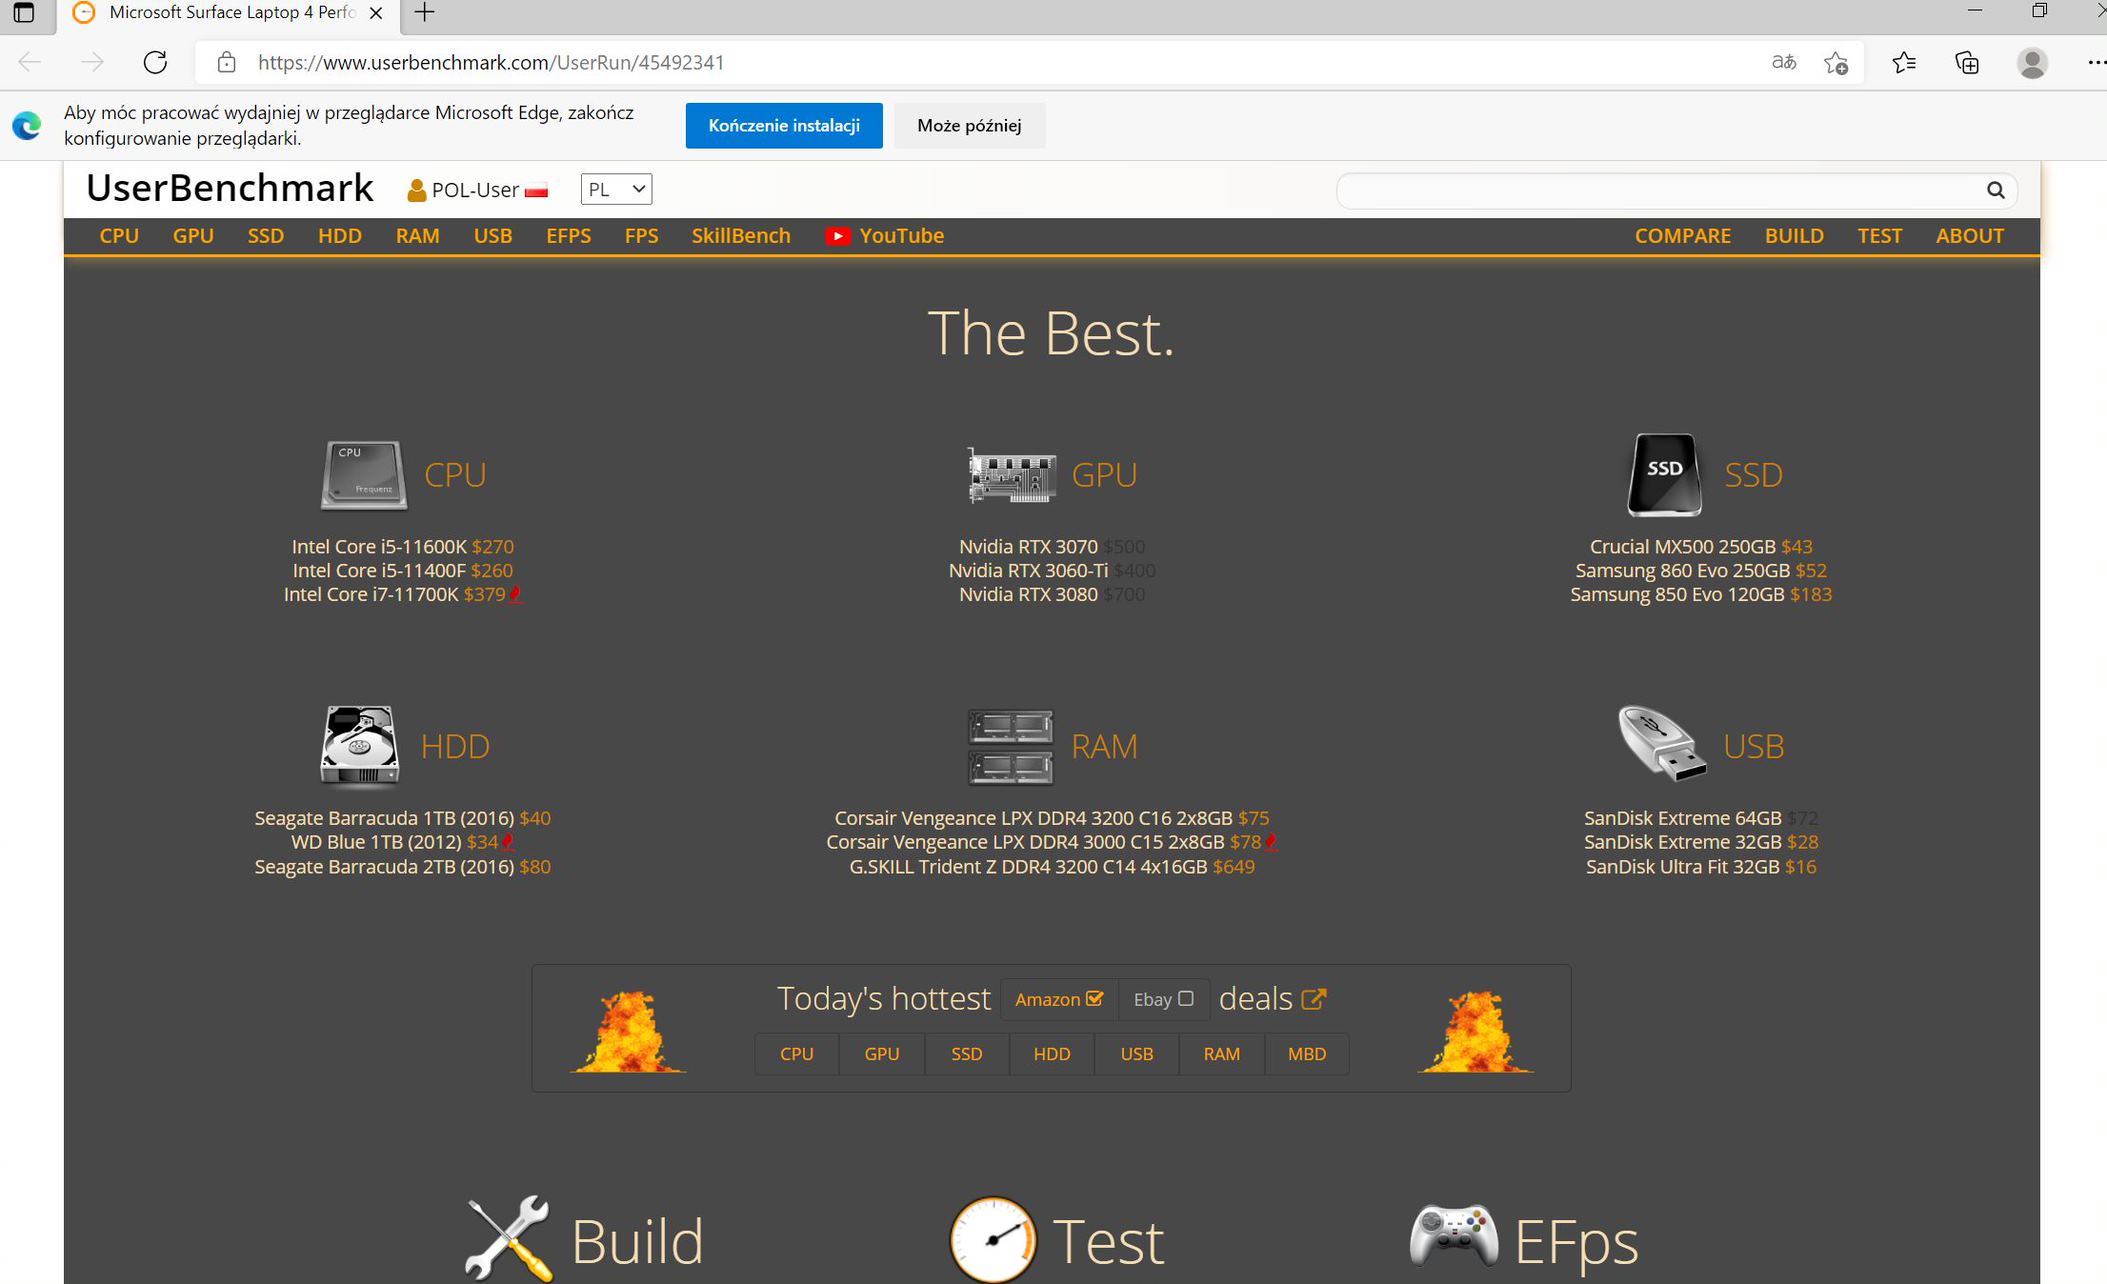Click the RAM memory sticks icon

click(1010, 746)
